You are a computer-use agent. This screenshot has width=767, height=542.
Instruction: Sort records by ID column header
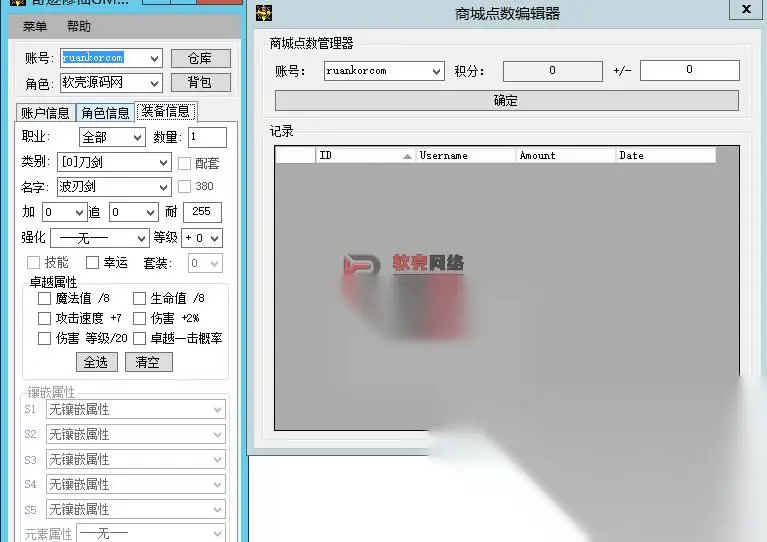click(x=365, y=156)
